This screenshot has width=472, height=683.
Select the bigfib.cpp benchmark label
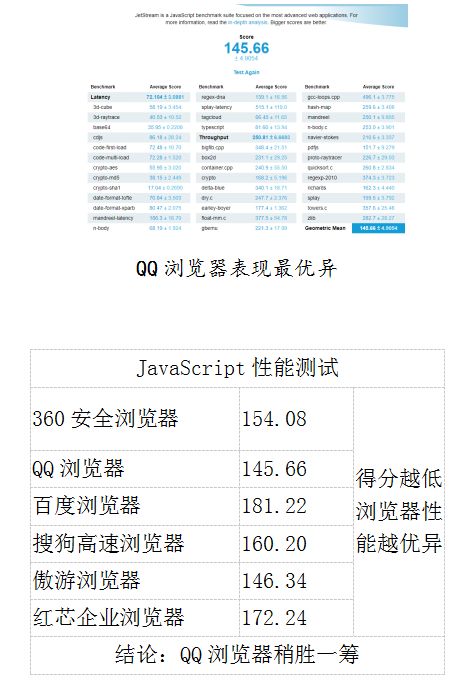[213, 148]
